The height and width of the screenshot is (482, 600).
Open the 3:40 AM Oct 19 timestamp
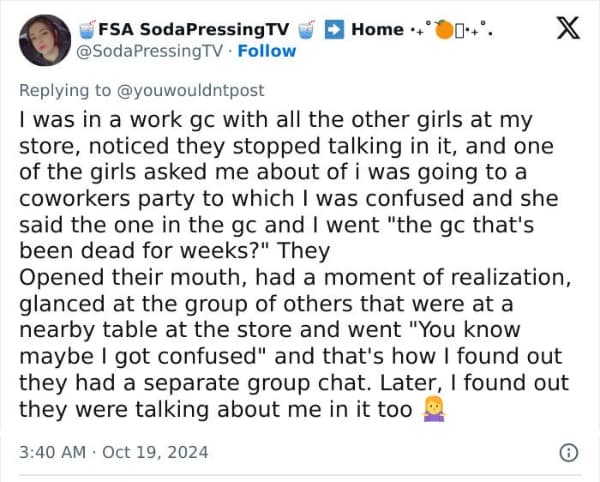[114, 452]
